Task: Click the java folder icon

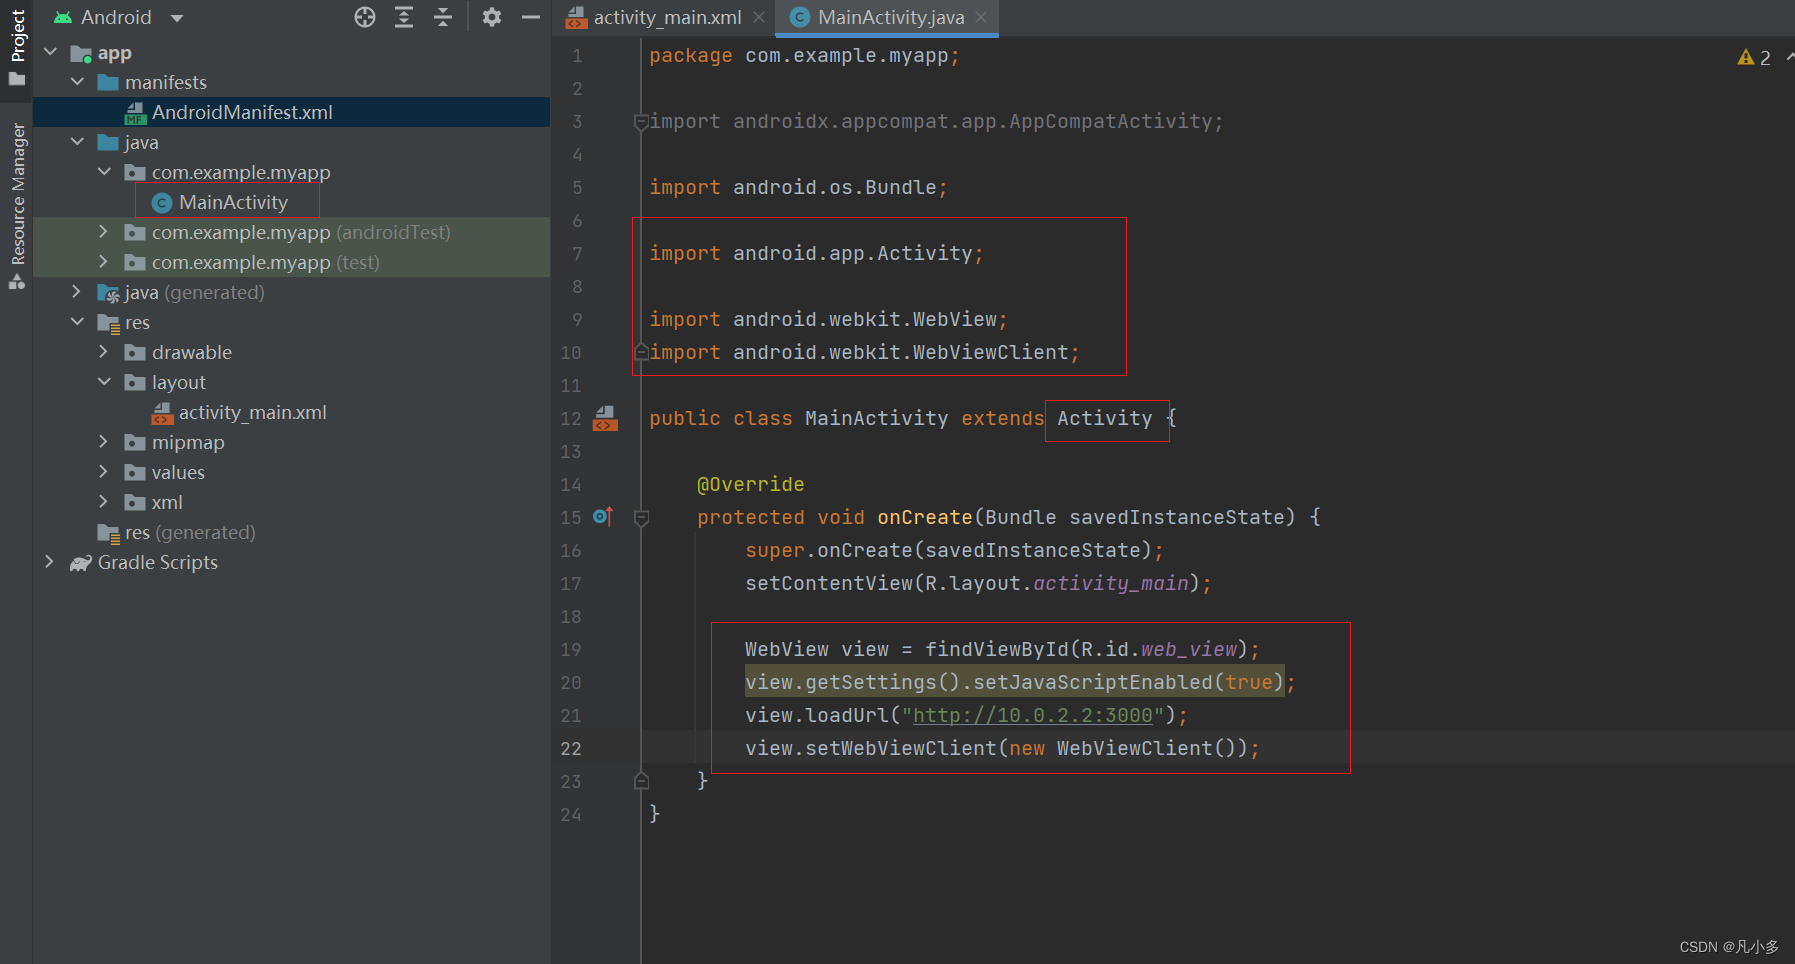Action: click(x=108, y=142)
